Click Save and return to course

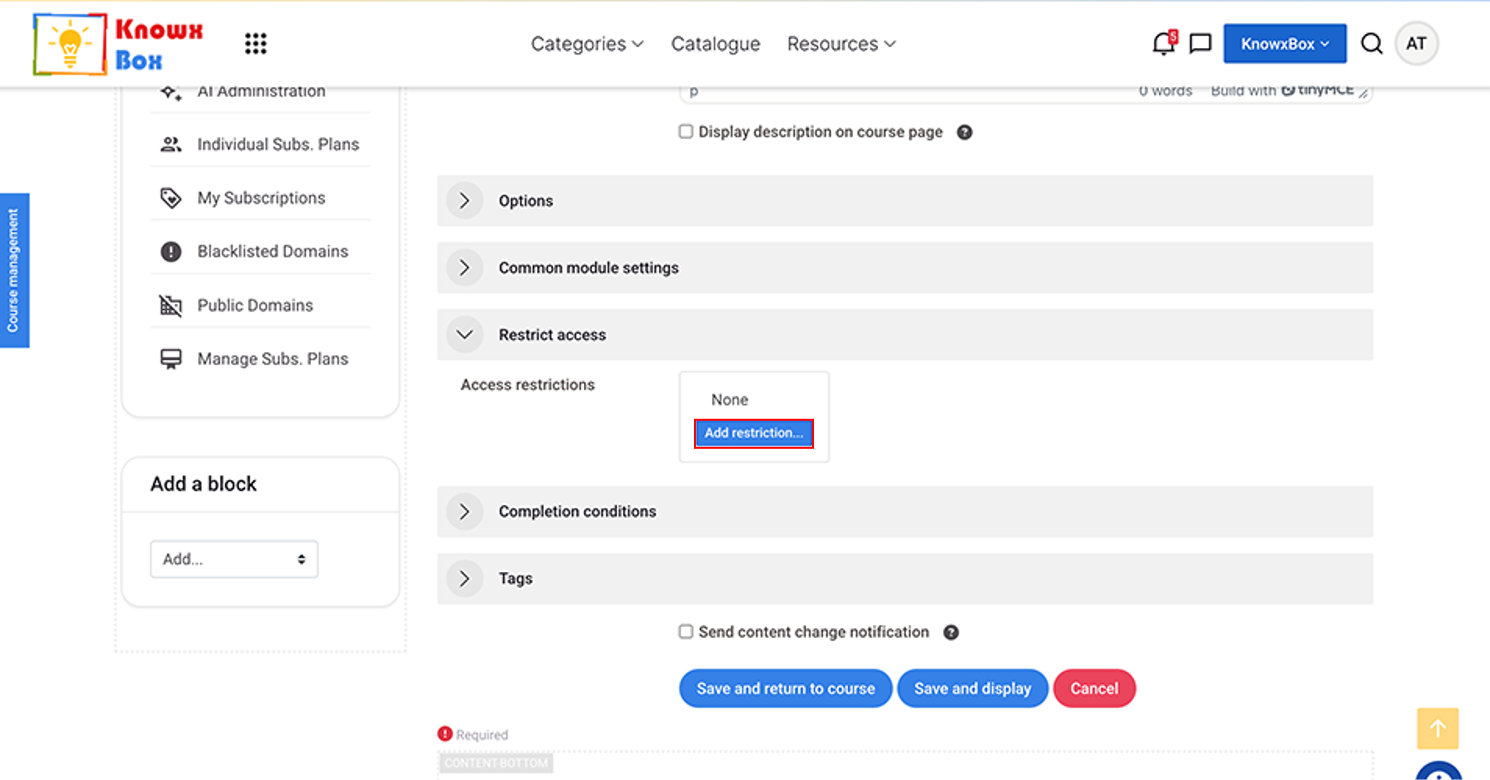pyautogui.click(x=786, y=688)
